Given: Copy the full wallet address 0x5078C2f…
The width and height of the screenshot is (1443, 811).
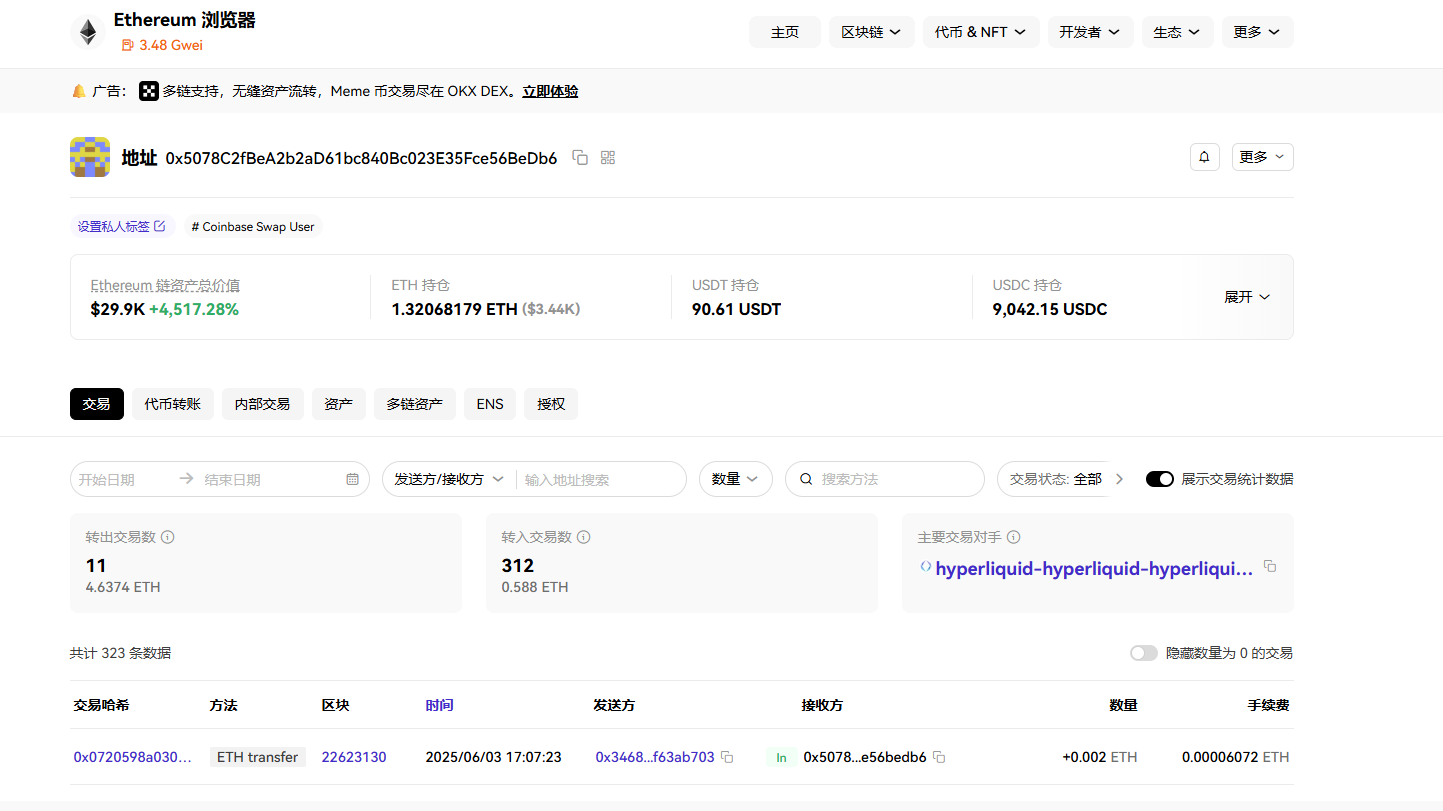Looking at the screenshot, I should [580, 157].
